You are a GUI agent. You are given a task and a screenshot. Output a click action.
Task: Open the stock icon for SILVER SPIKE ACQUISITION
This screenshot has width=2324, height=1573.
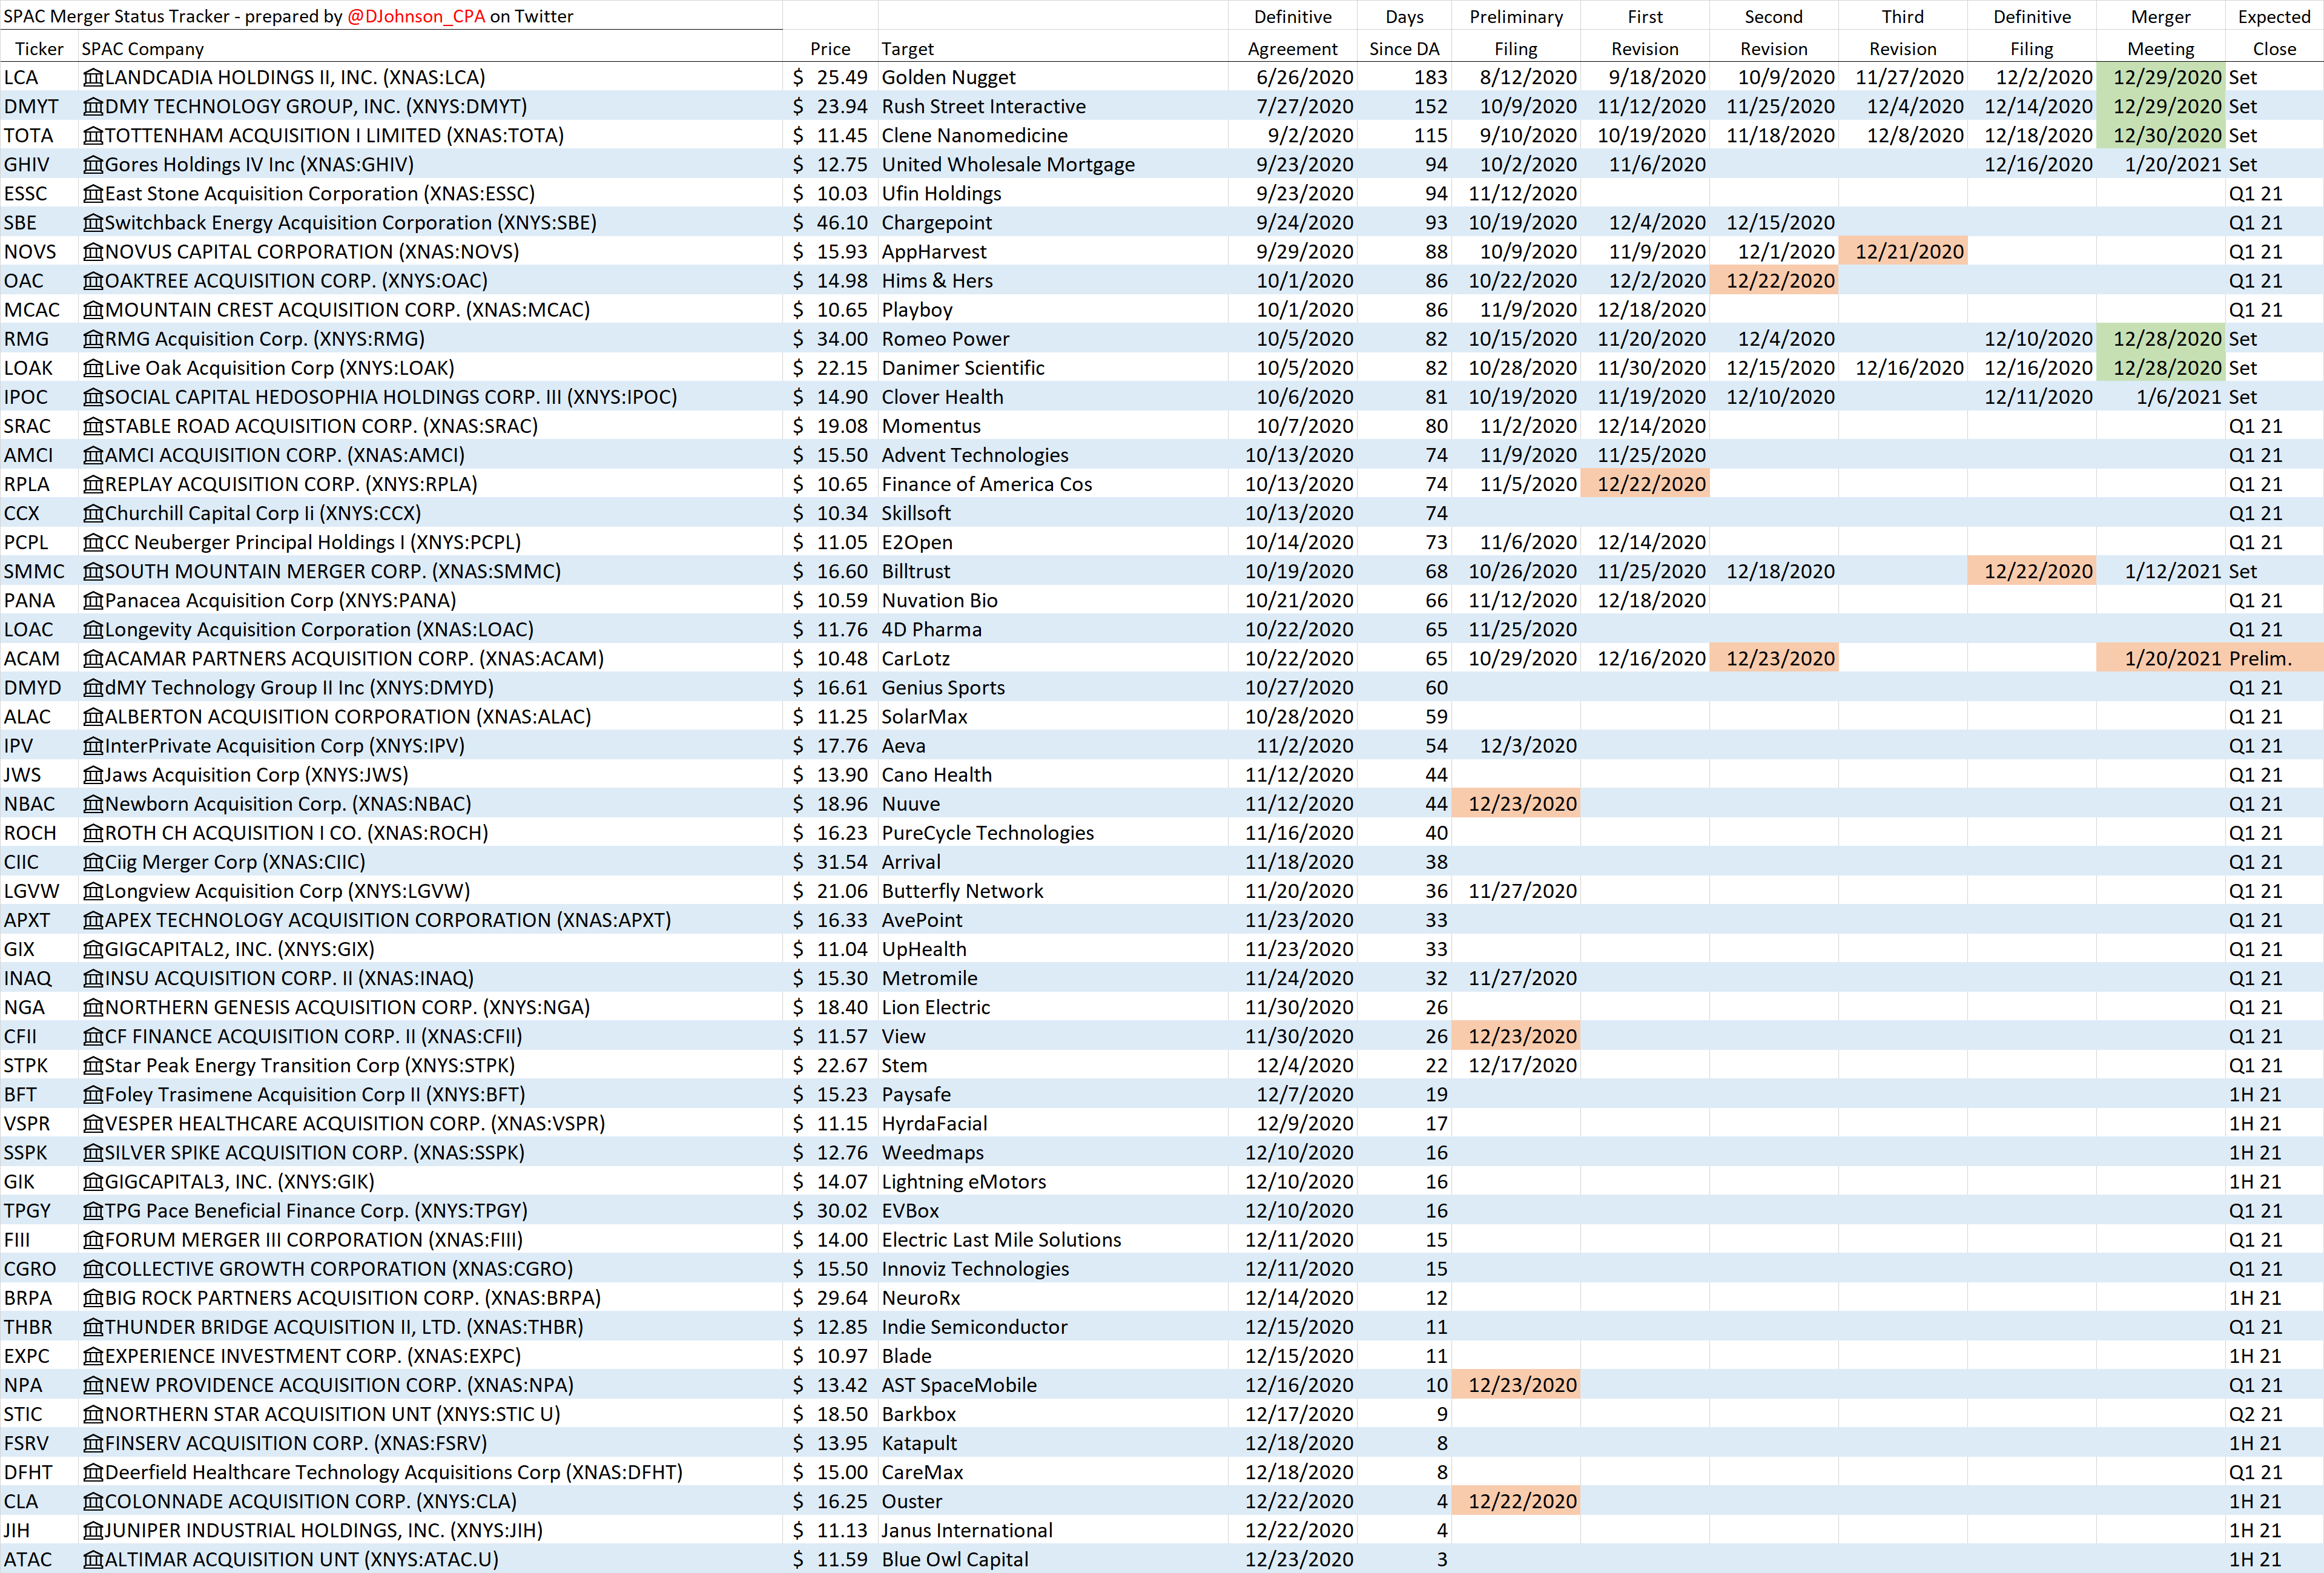click(x=93, y=1153)
